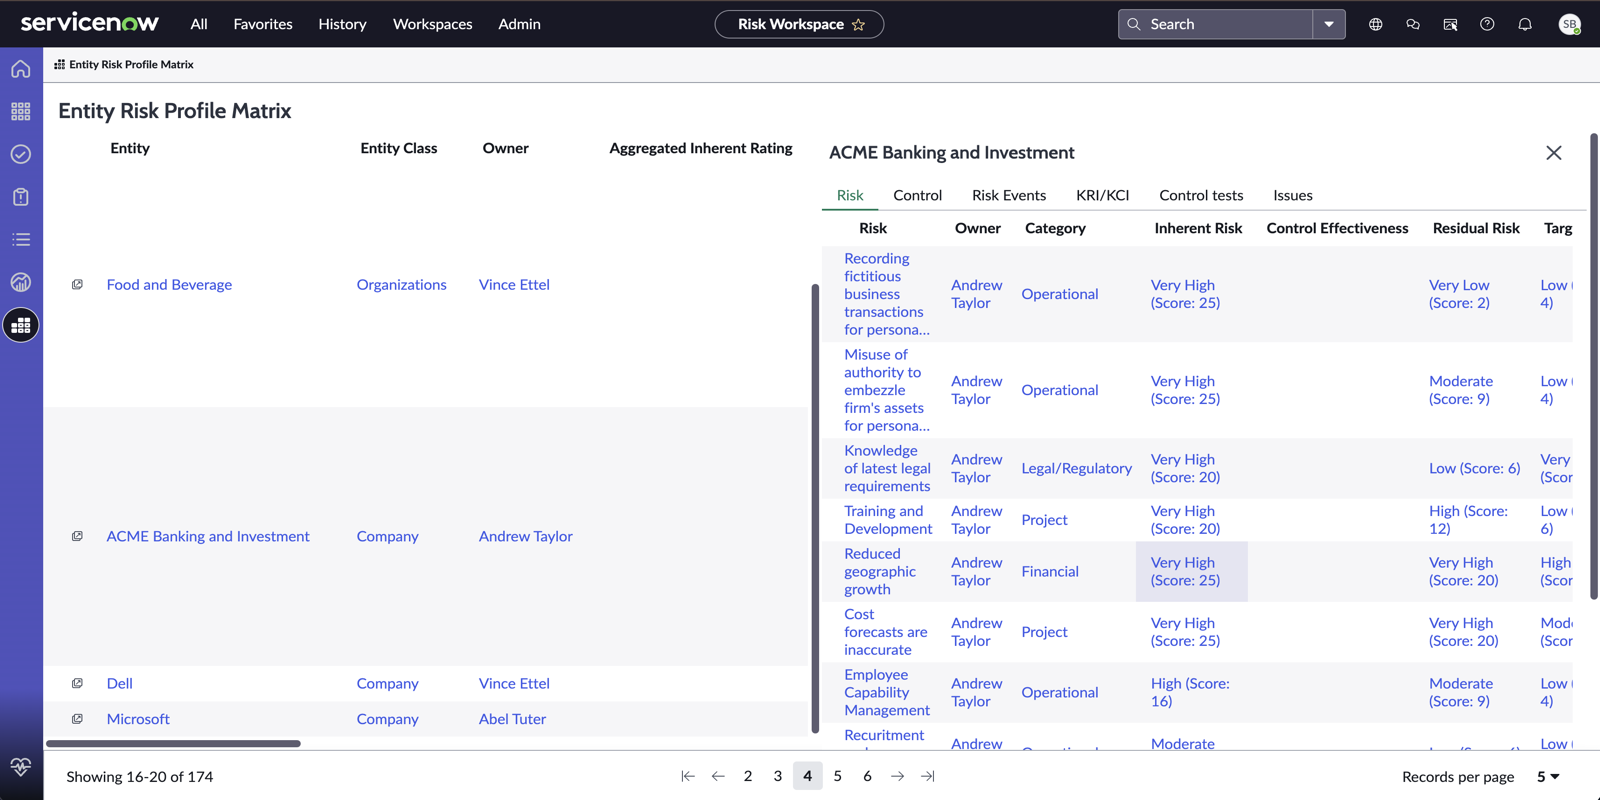Open the checkmark circle icon in sidebar

[21, 154]
